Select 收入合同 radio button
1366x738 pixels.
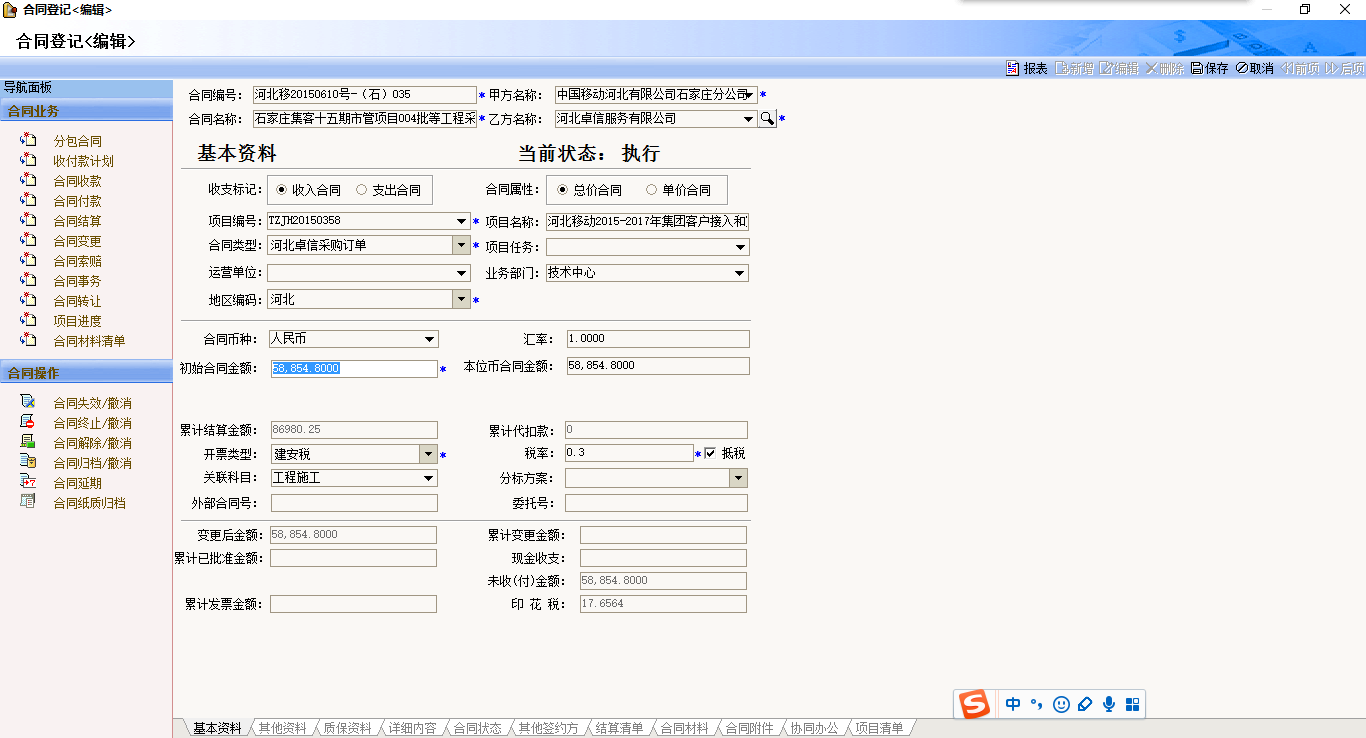pos(282,190)
